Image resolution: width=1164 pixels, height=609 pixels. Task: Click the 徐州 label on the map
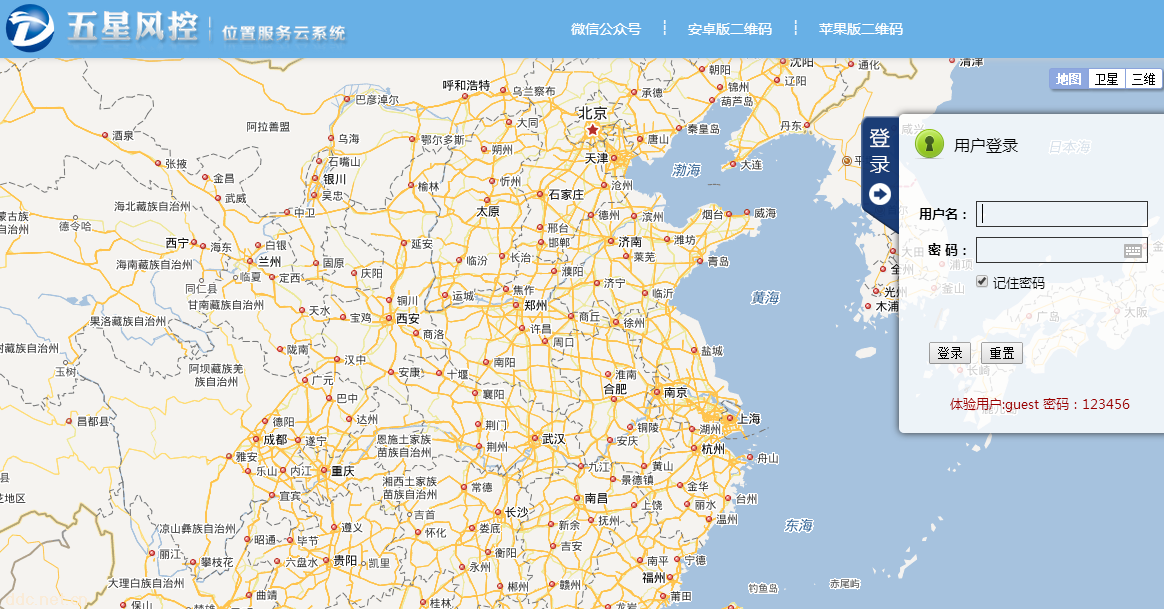(634, 323)
